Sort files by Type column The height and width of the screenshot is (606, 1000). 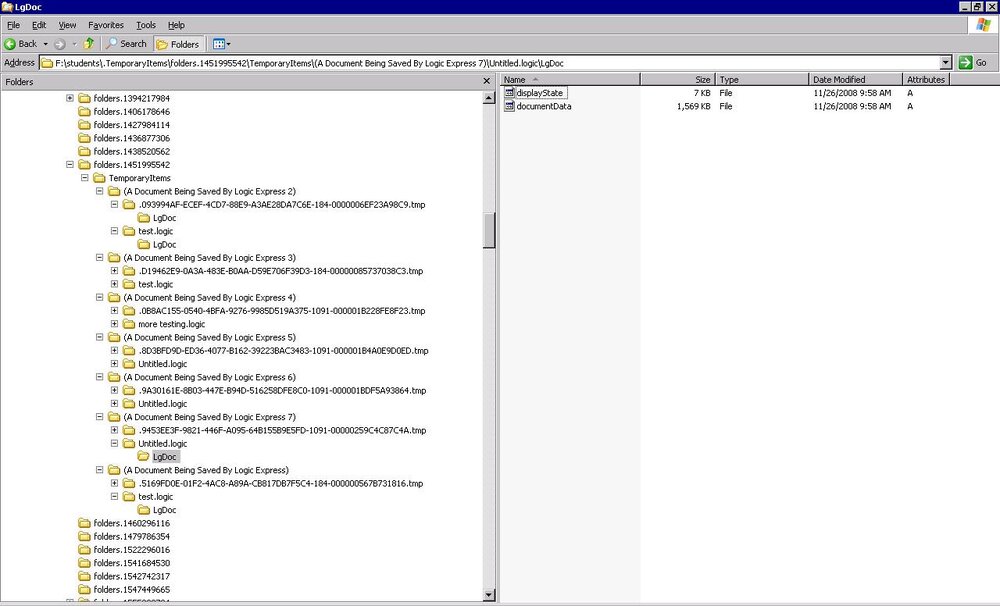[x=761, y=79]
